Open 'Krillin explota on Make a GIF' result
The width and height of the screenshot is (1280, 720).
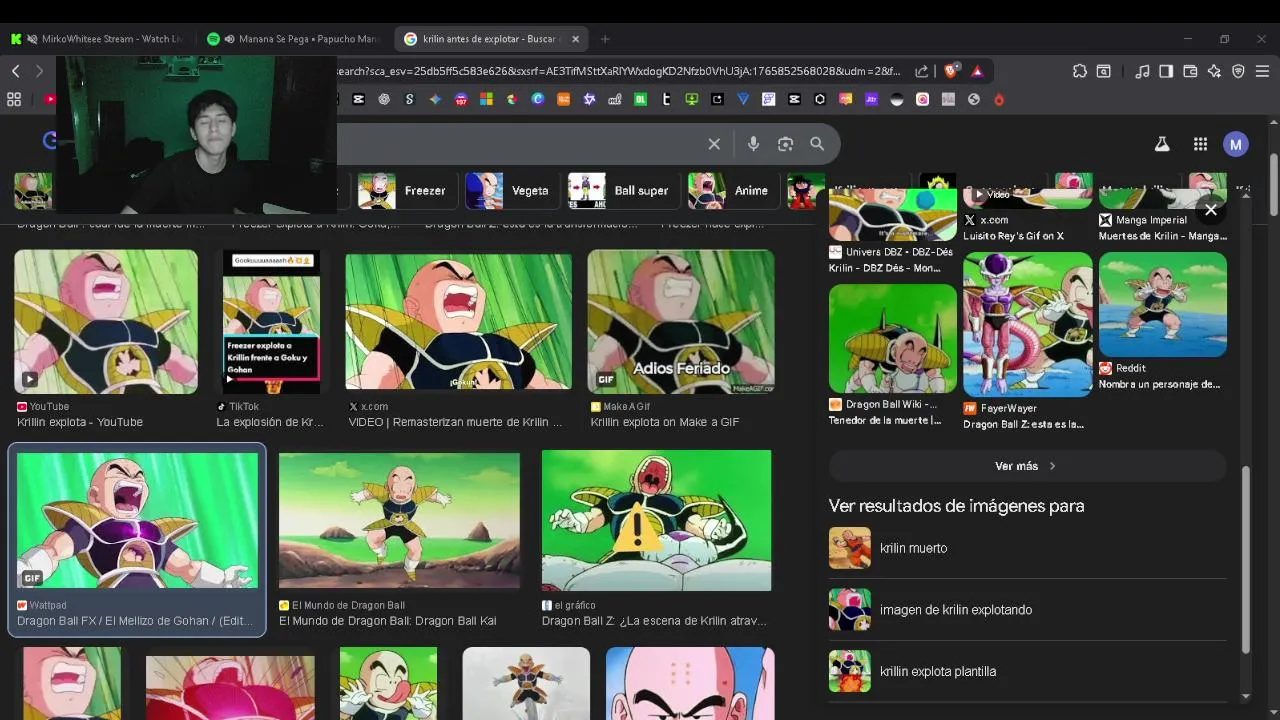(x=665, y=422)
